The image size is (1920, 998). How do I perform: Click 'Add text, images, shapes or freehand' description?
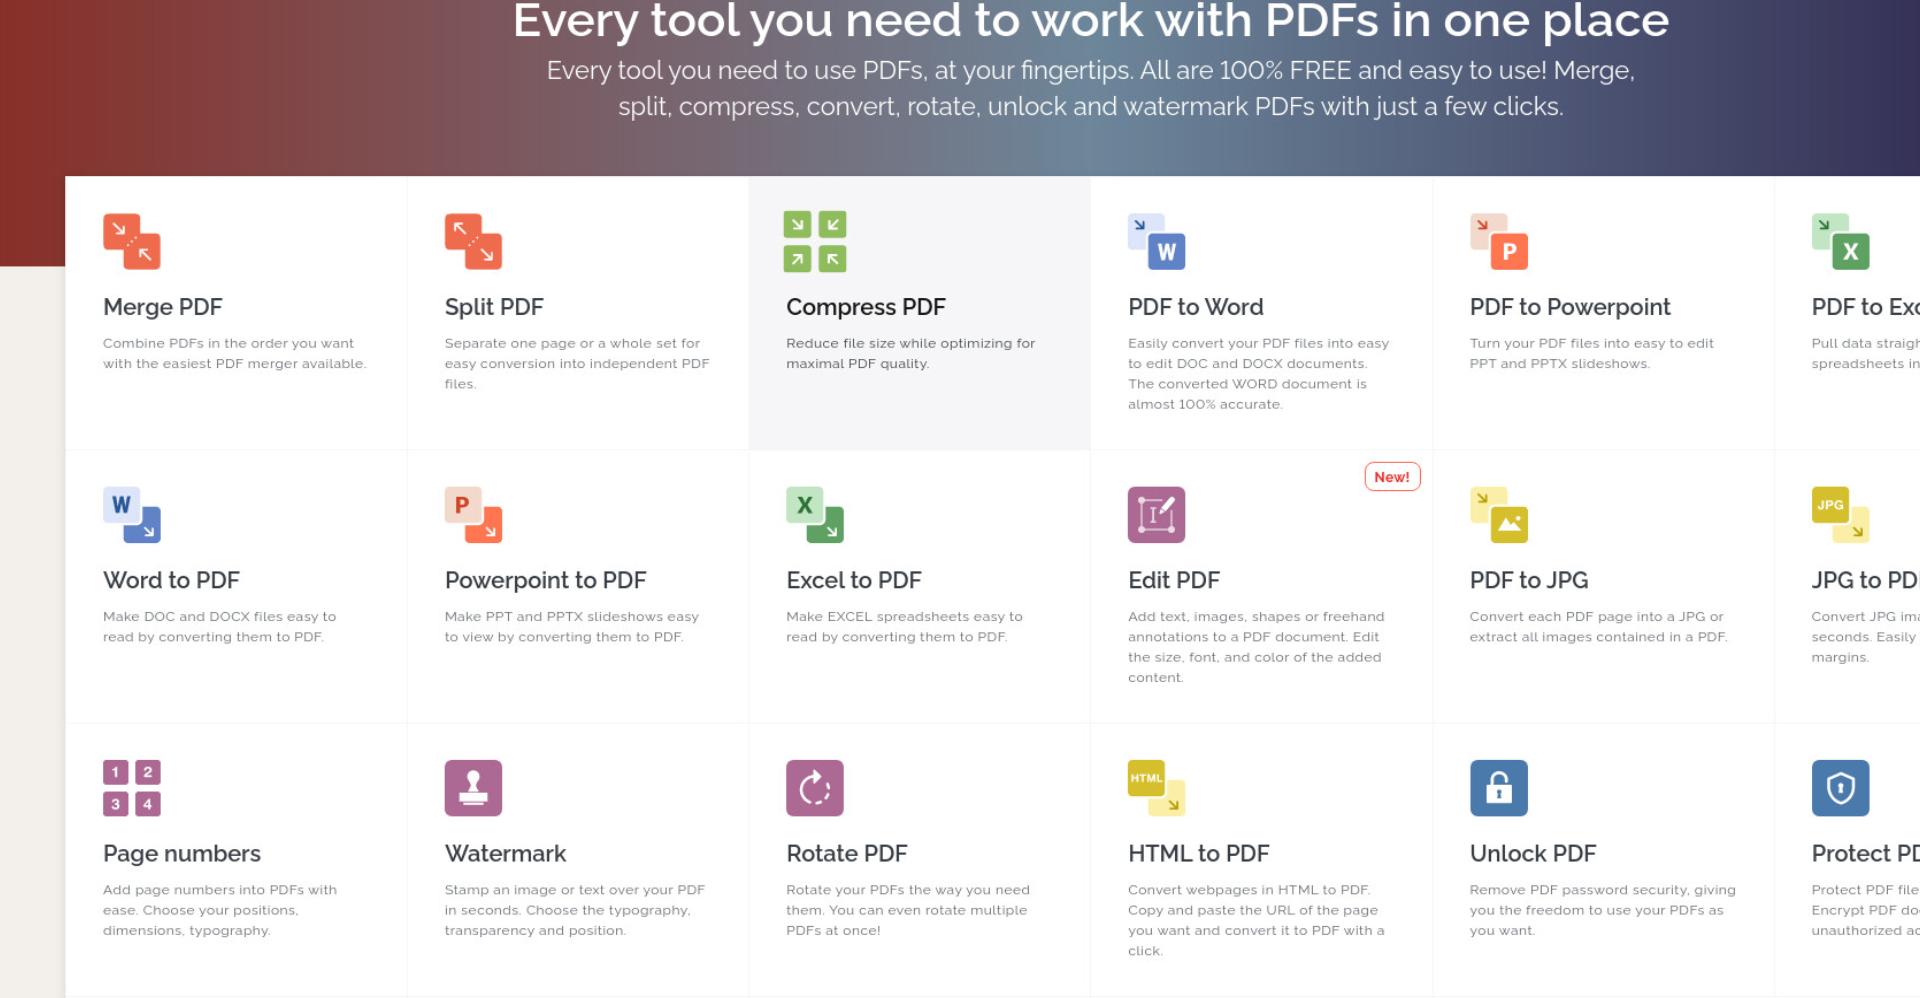[1256, 646]
